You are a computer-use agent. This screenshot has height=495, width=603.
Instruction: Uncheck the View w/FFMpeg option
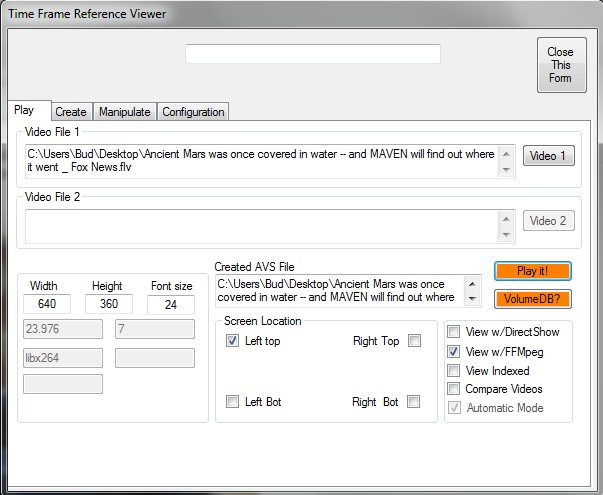tap(454, 351)
